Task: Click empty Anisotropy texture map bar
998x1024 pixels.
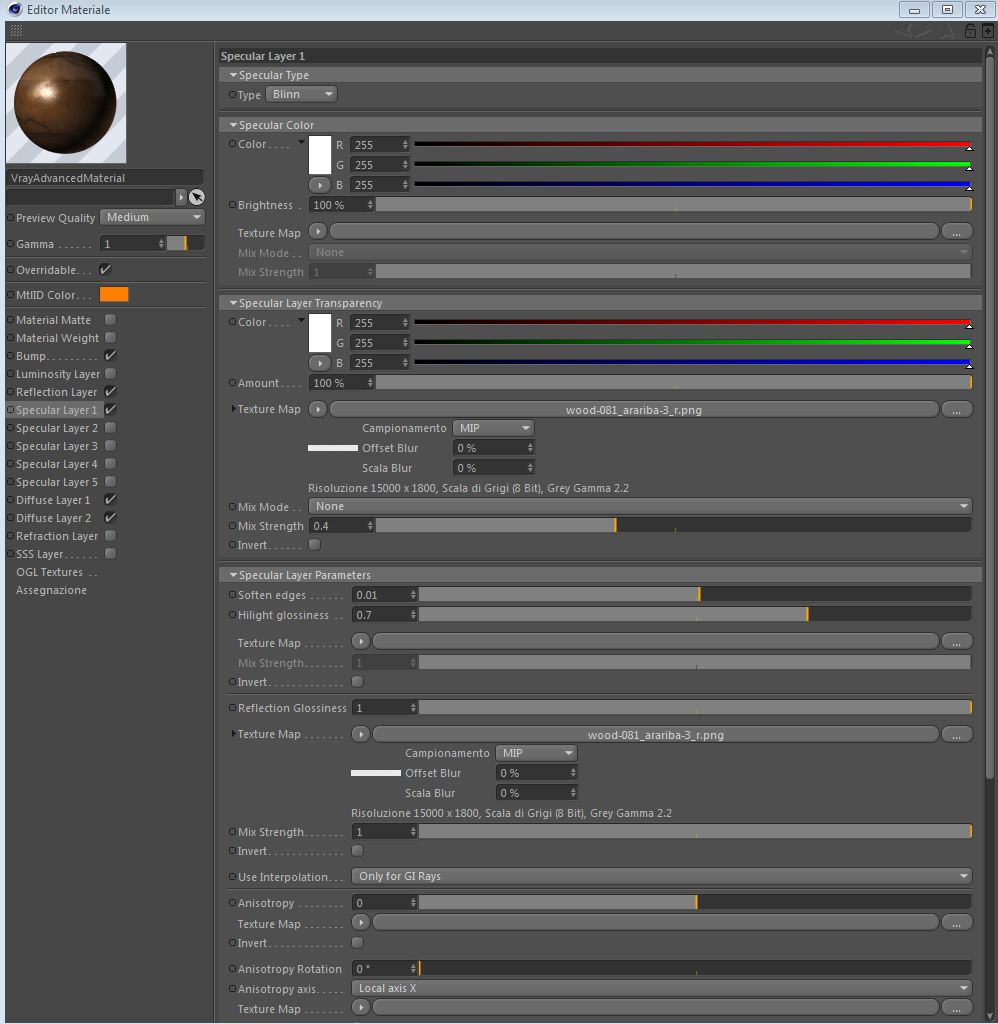Action: tap(656, 923)
